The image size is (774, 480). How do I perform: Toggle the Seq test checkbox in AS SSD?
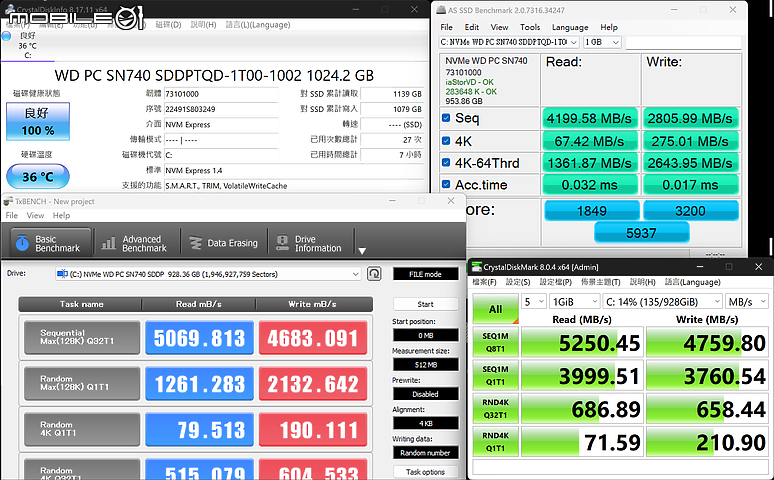coord(446,118)
